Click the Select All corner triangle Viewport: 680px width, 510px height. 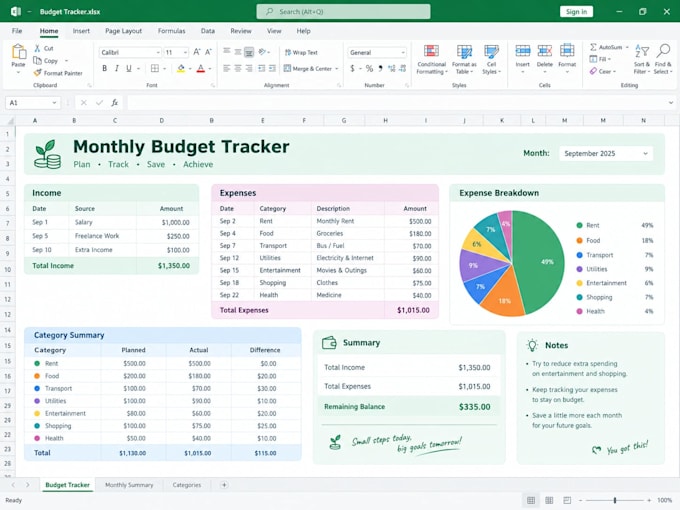point(10,121)
